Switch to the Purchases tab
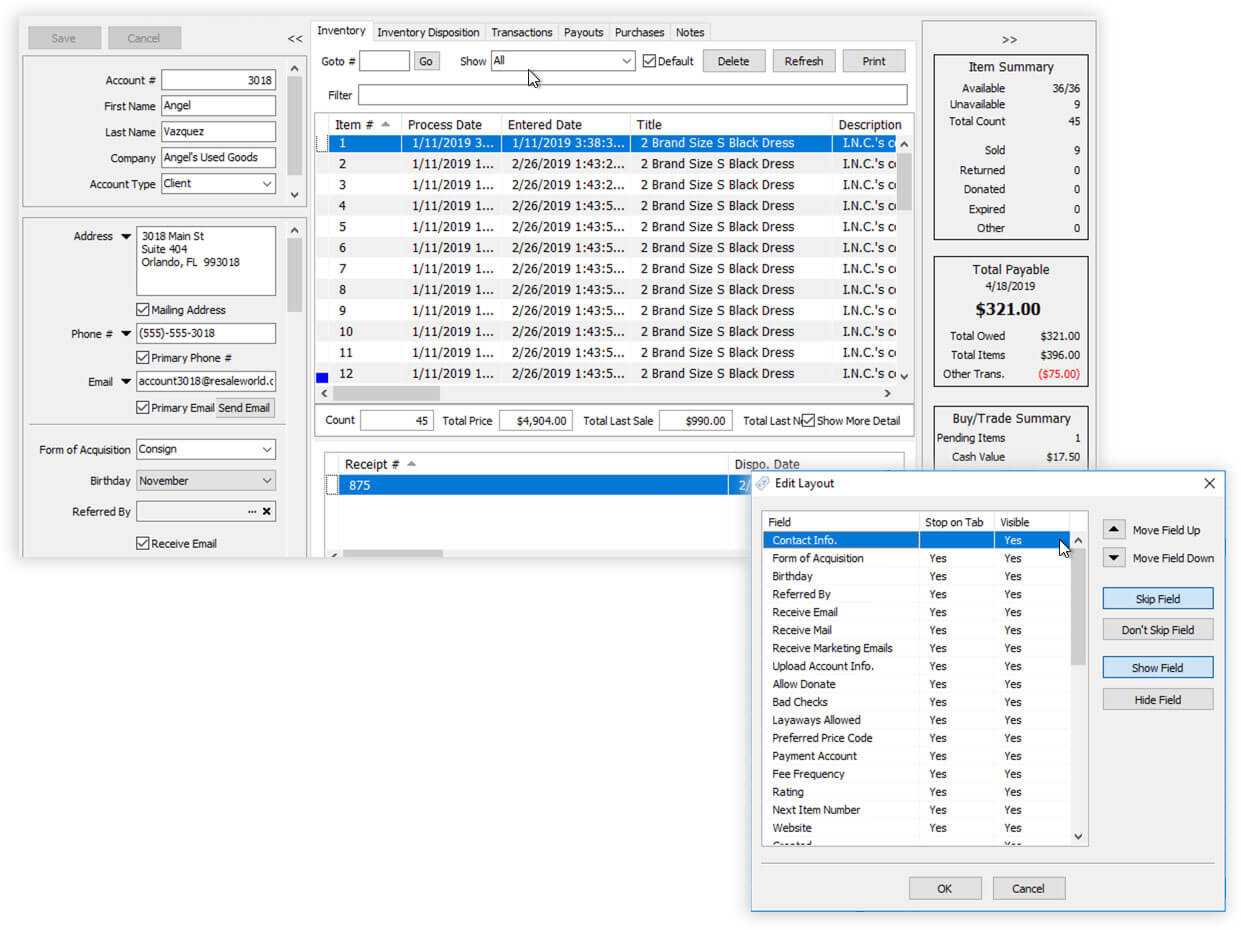 [x=639, y=33]
